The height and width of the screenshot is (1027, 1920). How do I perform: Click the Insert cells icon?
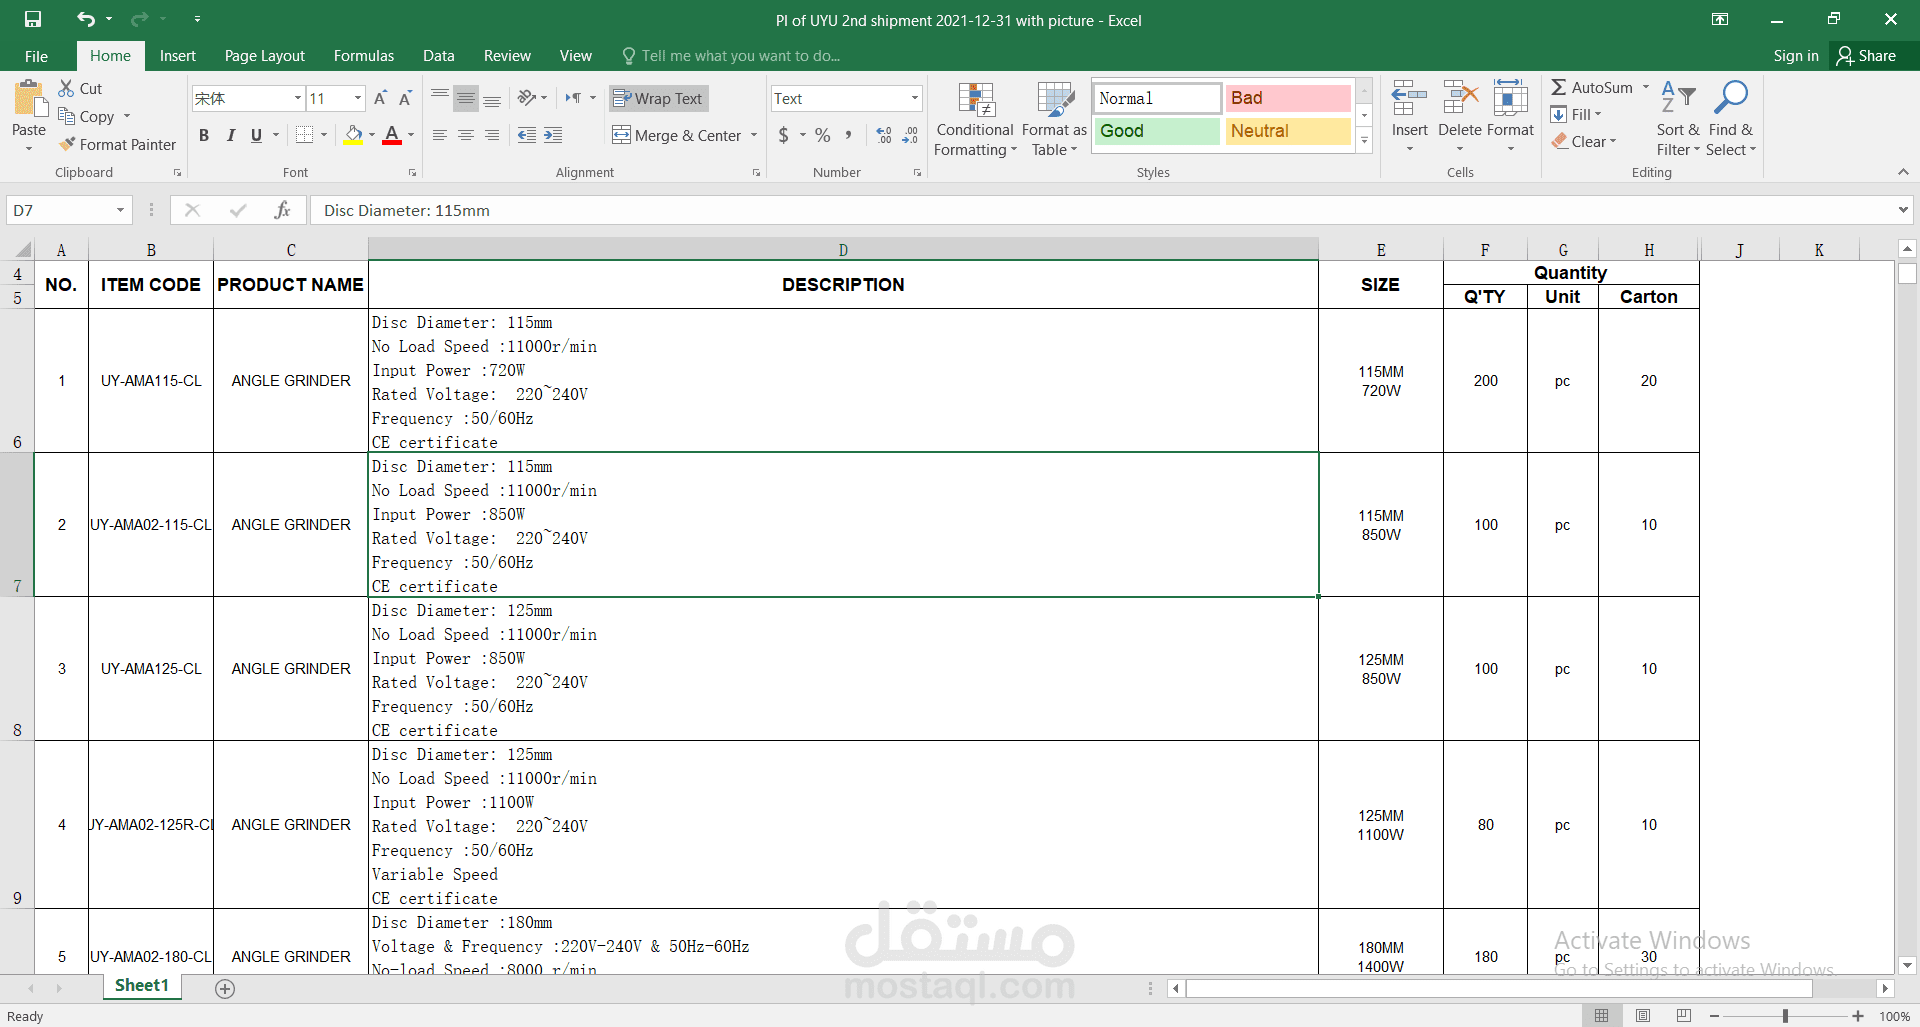click(x=1409, y=99)
